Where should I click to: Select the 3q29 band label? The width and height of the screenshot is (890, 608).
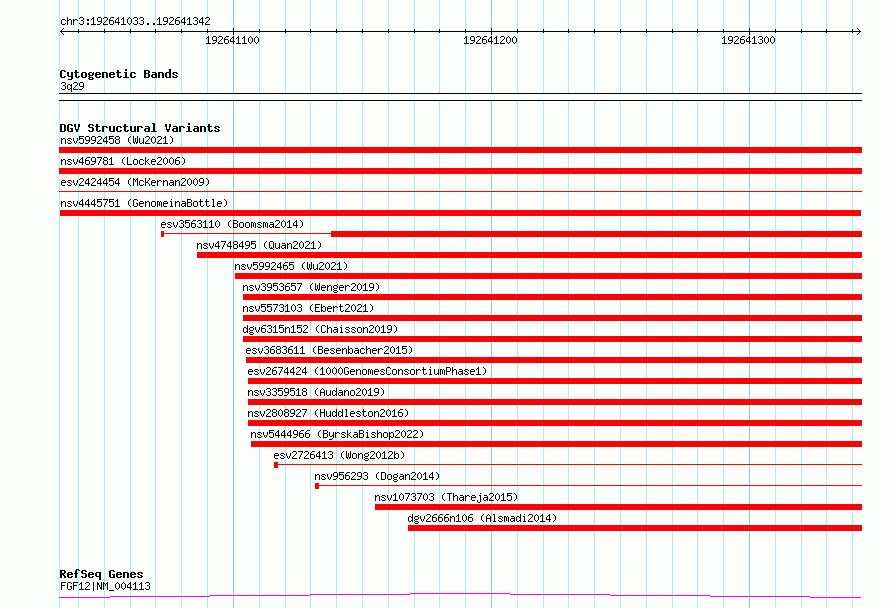tap(72, 86)
